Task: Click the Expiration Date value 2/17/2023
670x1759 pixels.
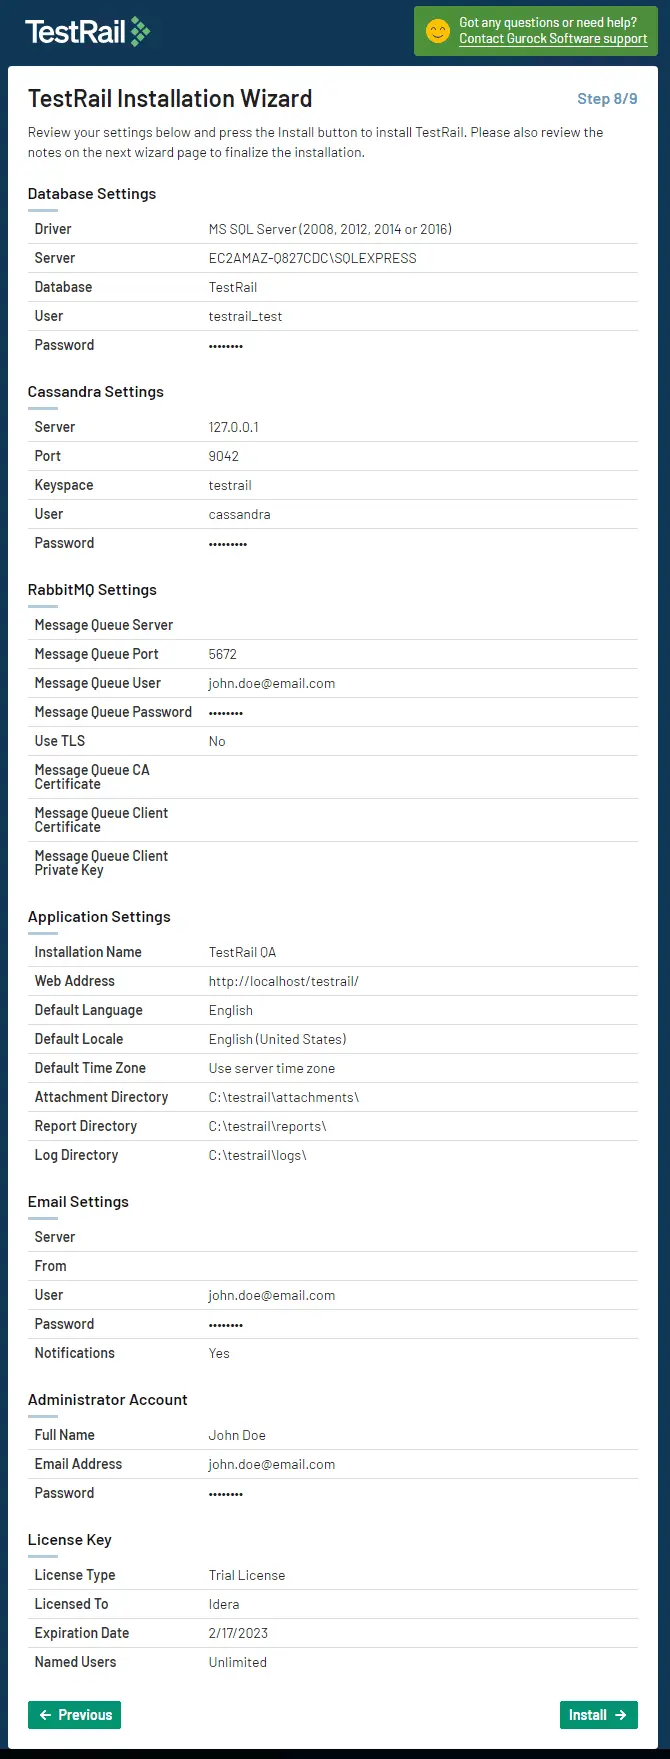Action: point(238,1634)
